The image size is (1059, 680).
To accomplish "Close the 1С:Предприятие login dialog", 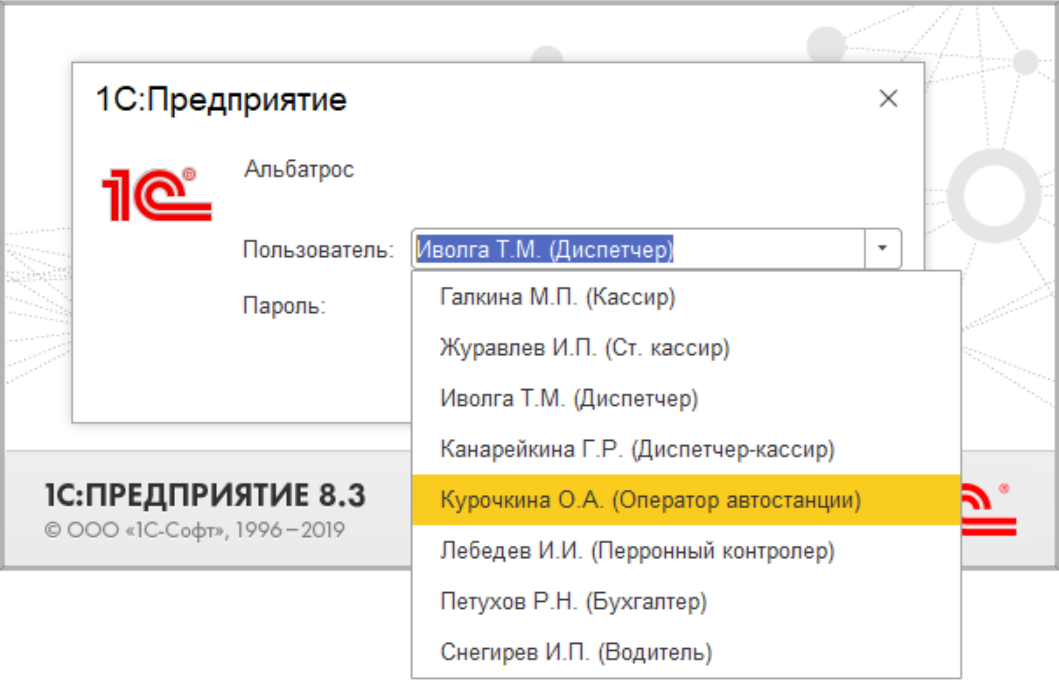I will (888, 99).
